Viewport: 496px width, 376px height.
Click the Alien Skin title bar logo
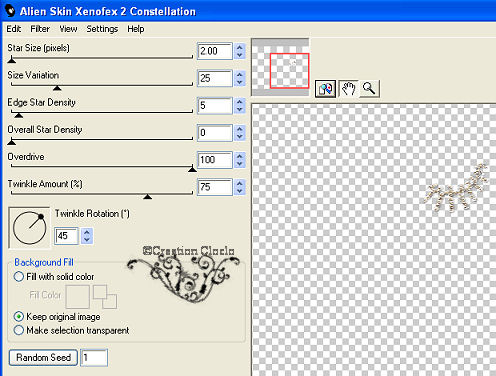tap(10, 11)
